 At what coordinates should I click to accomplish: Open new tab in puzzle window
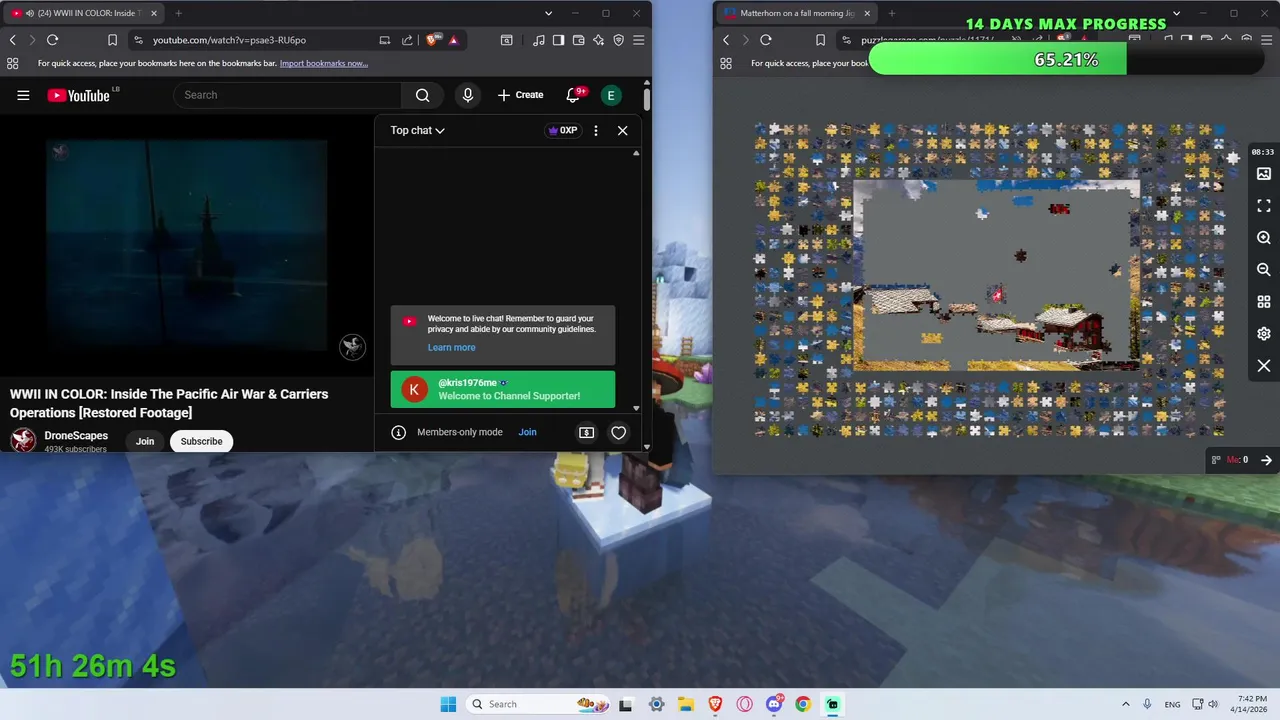891,13
